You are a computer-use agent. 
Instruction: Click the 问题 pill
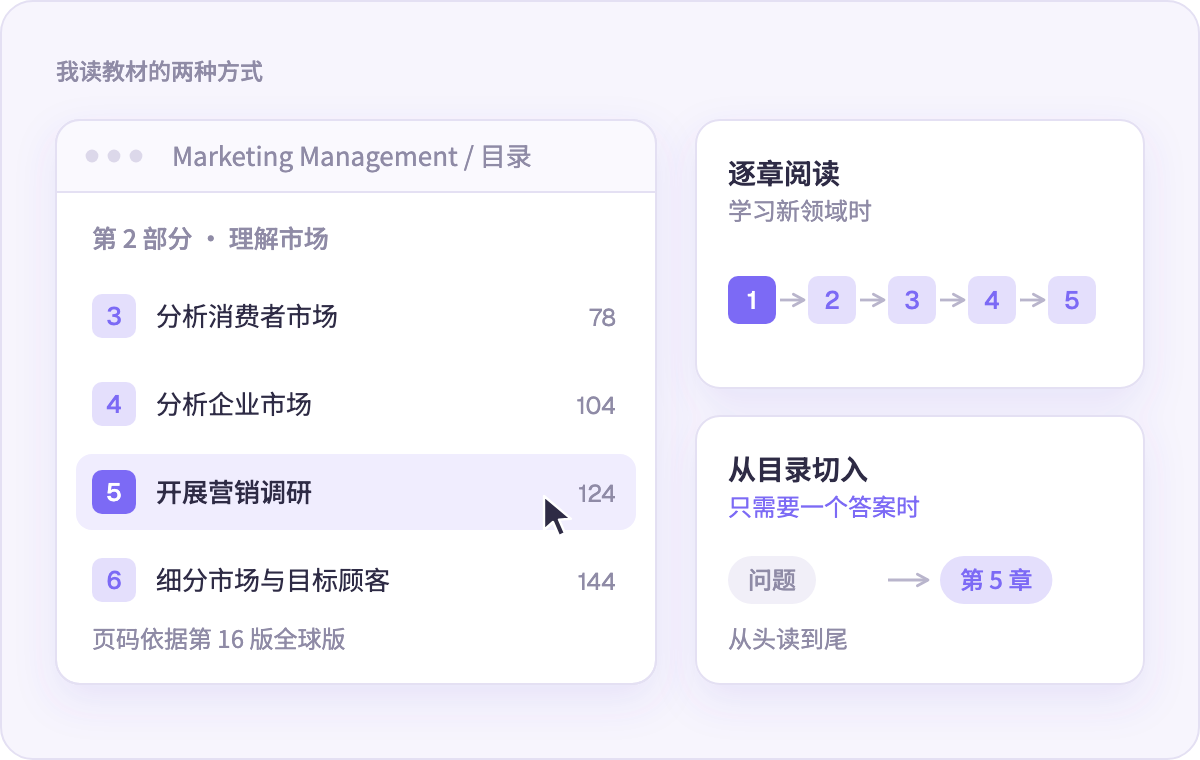(x=772, y=580)
